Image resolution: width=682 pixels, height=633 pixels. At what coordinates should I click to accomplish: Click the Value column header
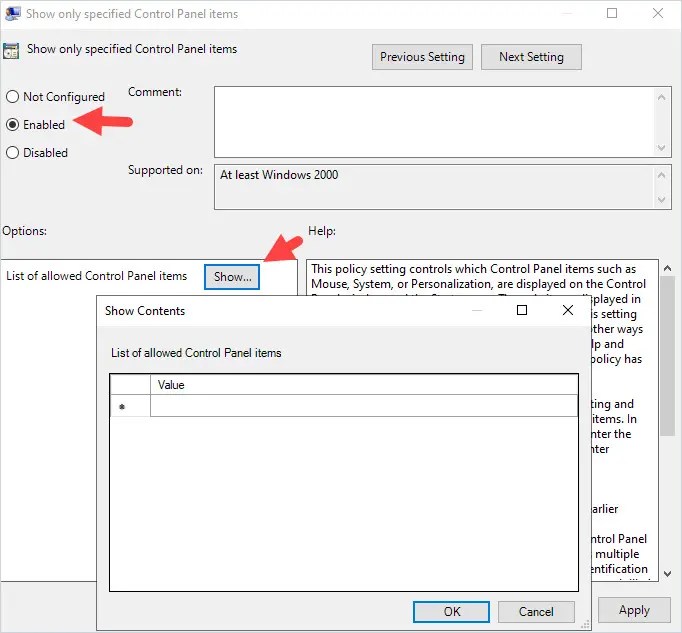364,385
